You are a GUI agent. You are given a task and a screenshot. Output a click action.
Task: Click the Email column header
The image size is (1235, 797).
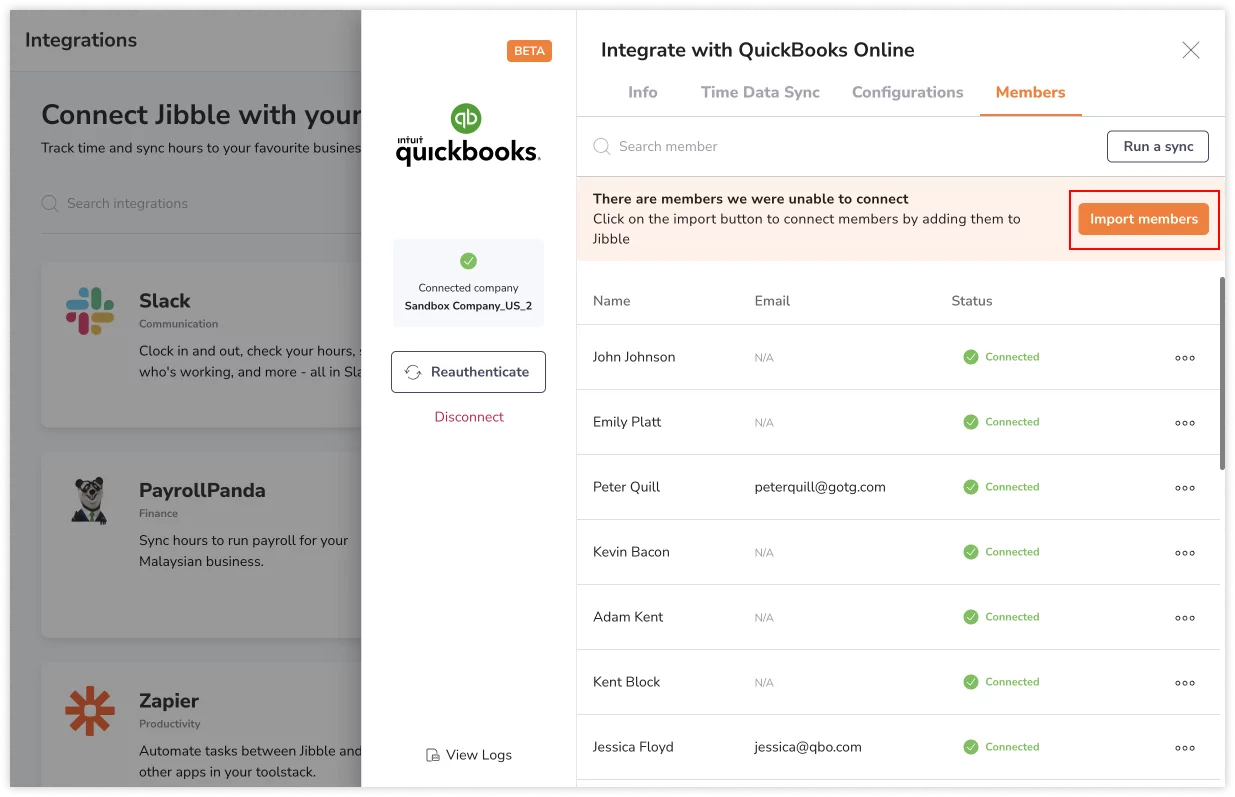[x=772, y=301]
